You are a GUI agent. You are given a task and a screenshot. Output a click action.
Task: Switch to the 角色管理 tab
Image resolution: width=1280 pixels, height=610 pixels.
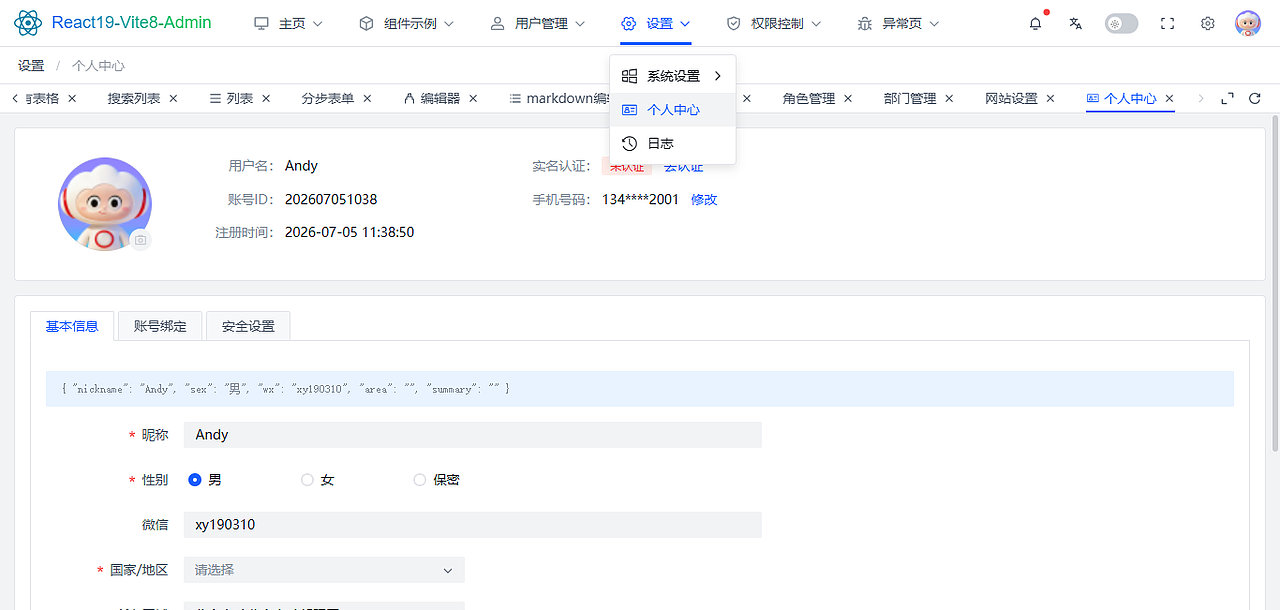[809, 98]
